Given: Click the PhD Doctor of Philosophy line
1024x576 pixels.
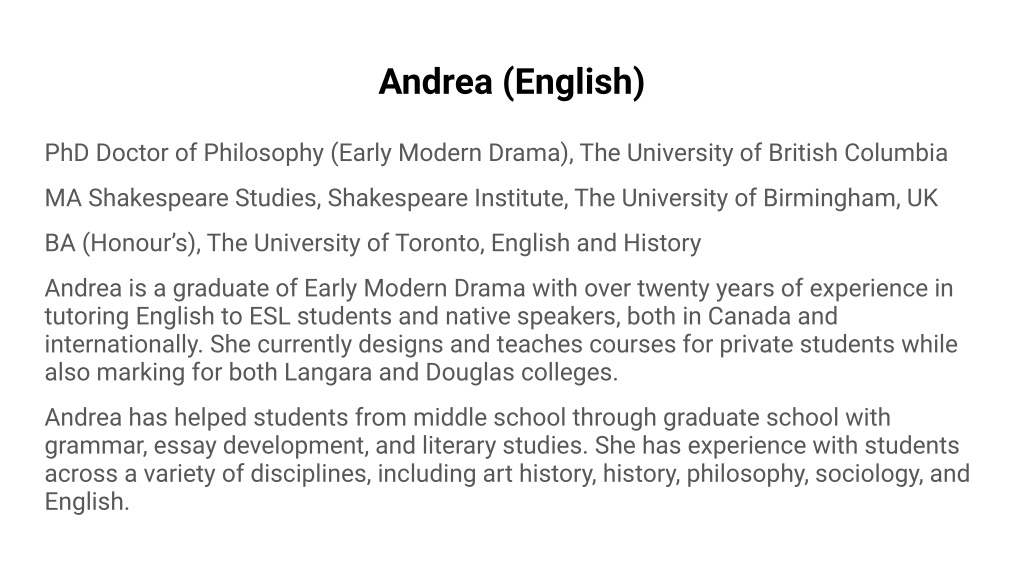Looking at the screenshot, I should (x=496, y=153).
